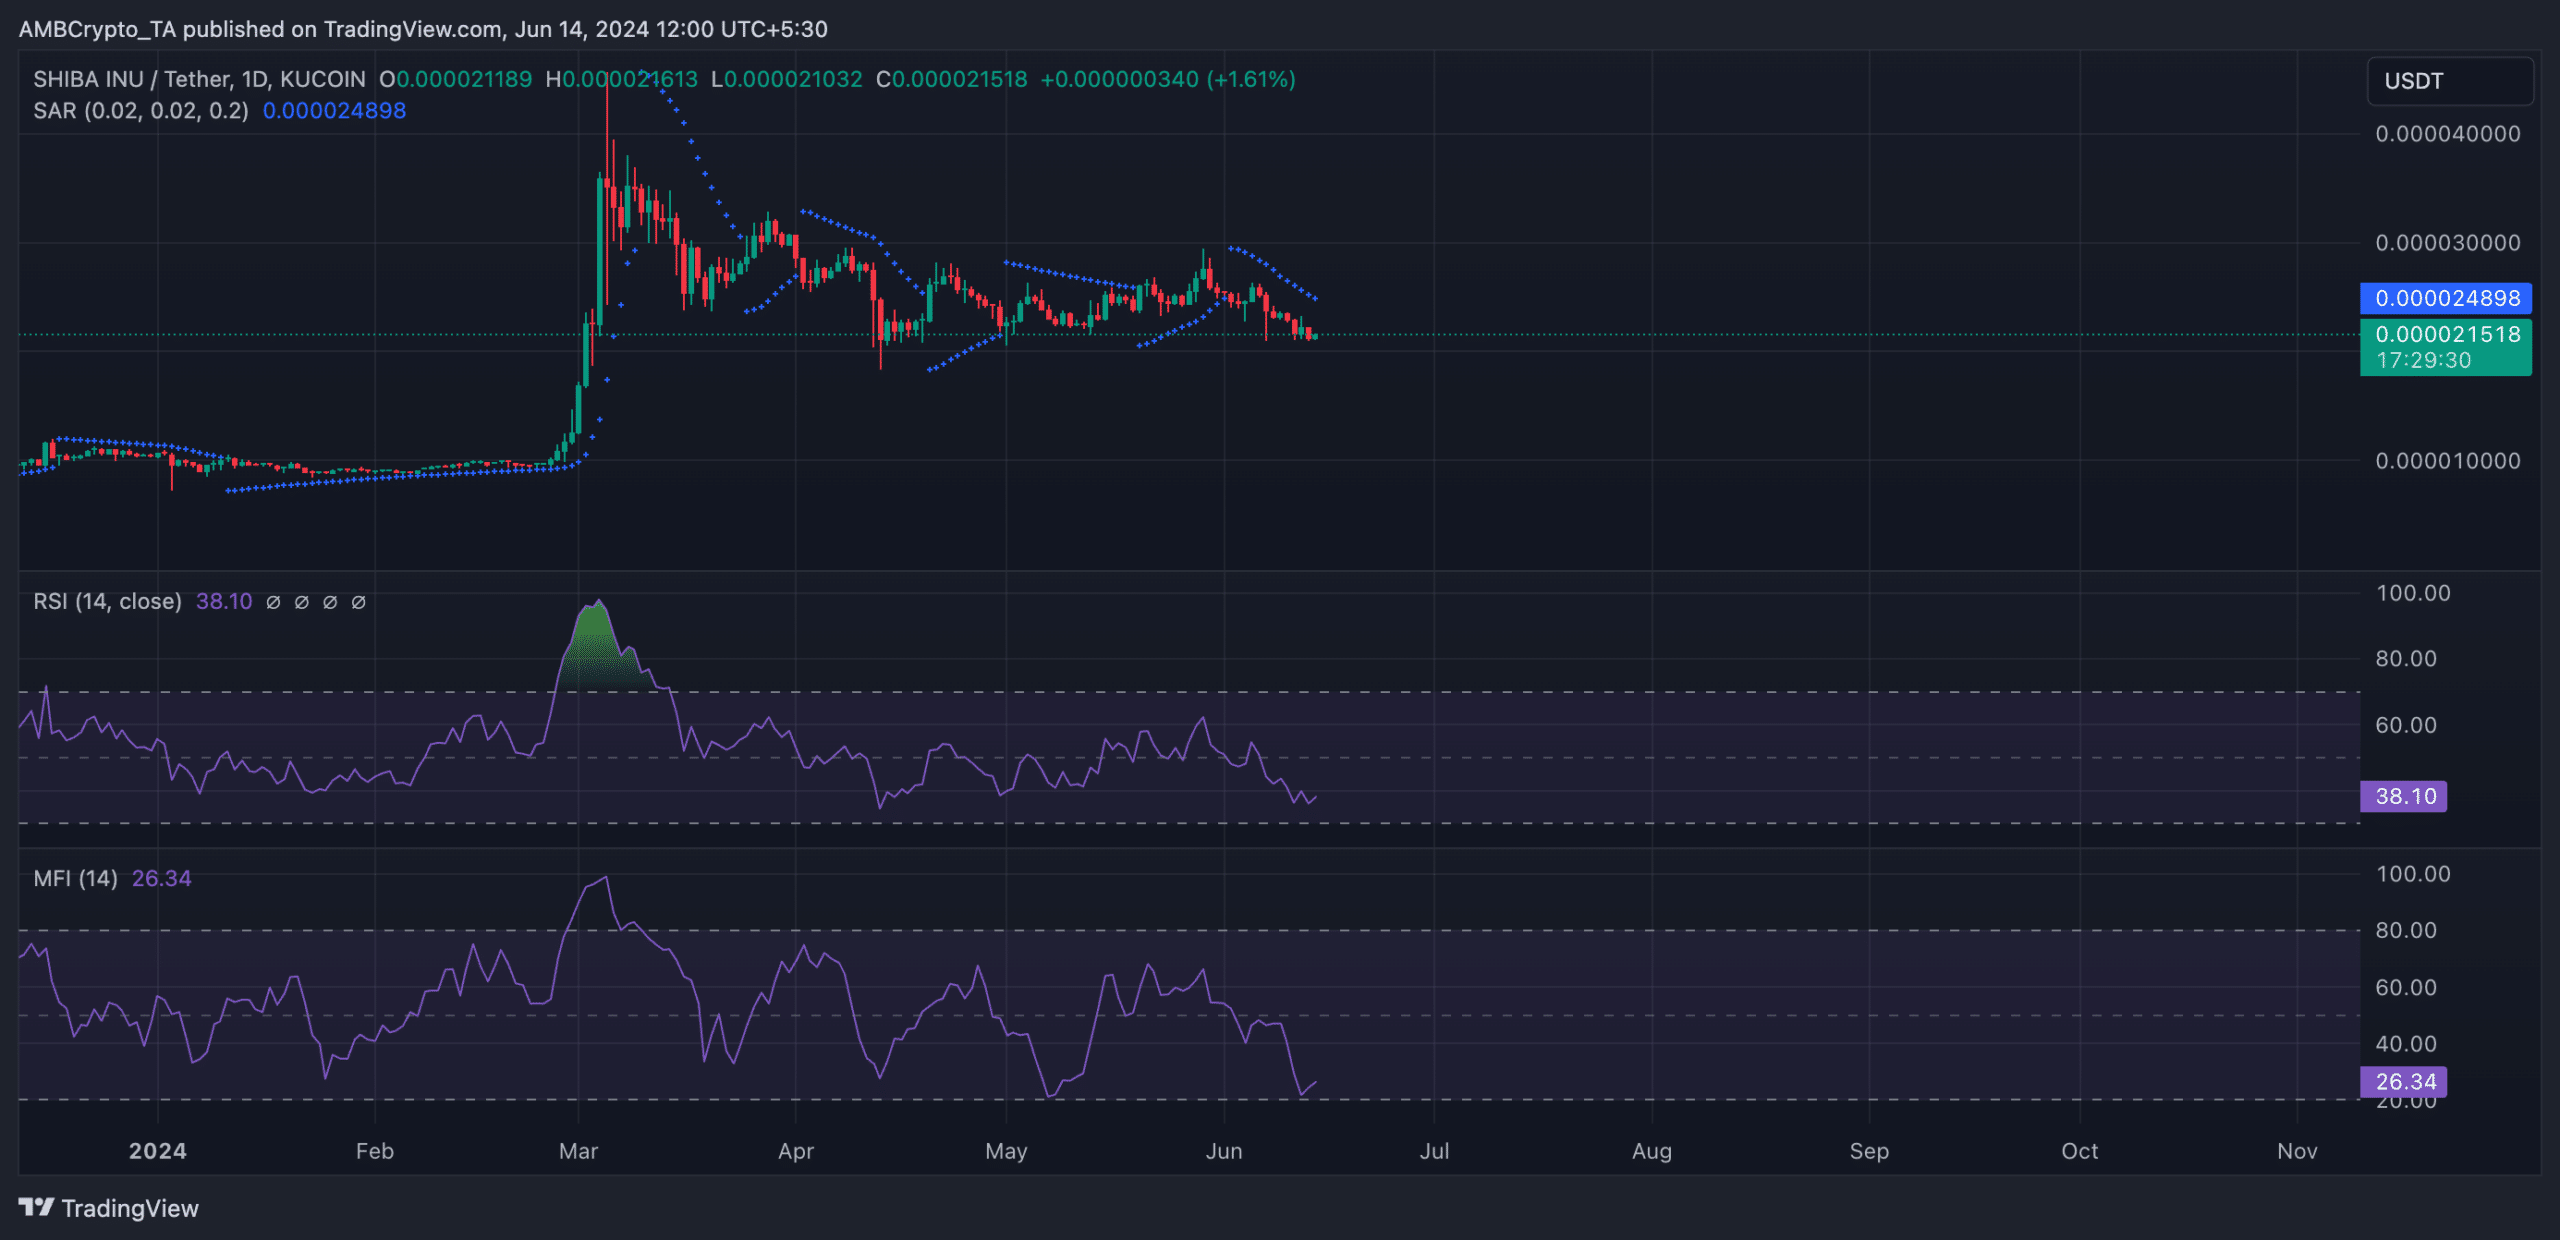Click the first empty-set symbol beside RSI value
2560x1240 pixels.
pyautogui.click(x=273, y=602)
